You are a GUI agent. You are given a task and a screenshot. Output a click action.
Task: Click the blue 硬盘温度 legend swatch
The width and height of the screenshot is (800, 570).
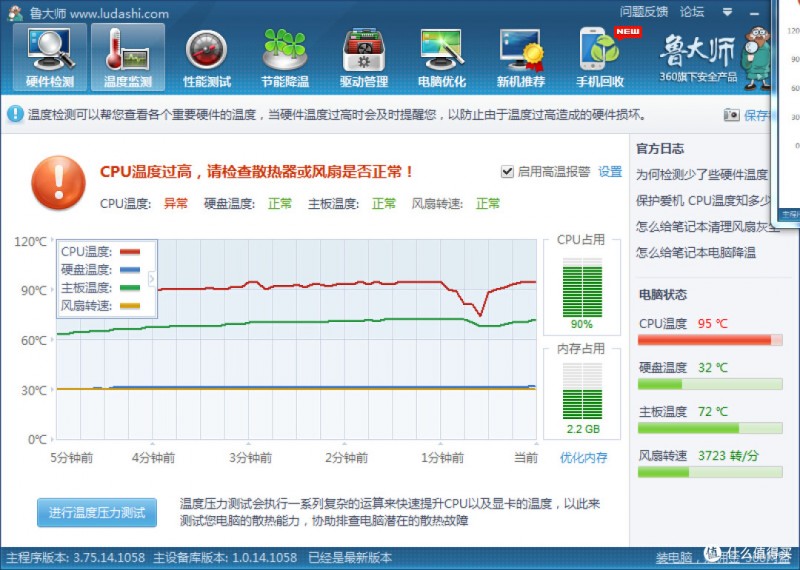[130, 269]
